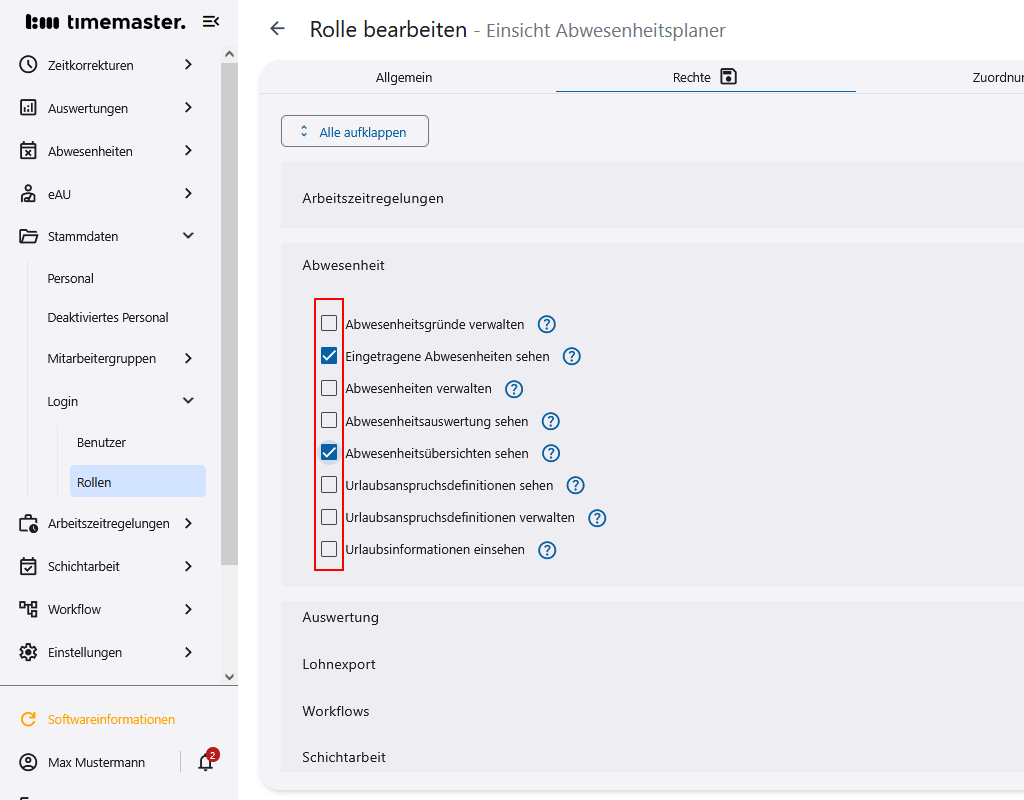Uncheck Abwesenheitsübersichten sehen
1024x800 pixels.
[329, 453]
